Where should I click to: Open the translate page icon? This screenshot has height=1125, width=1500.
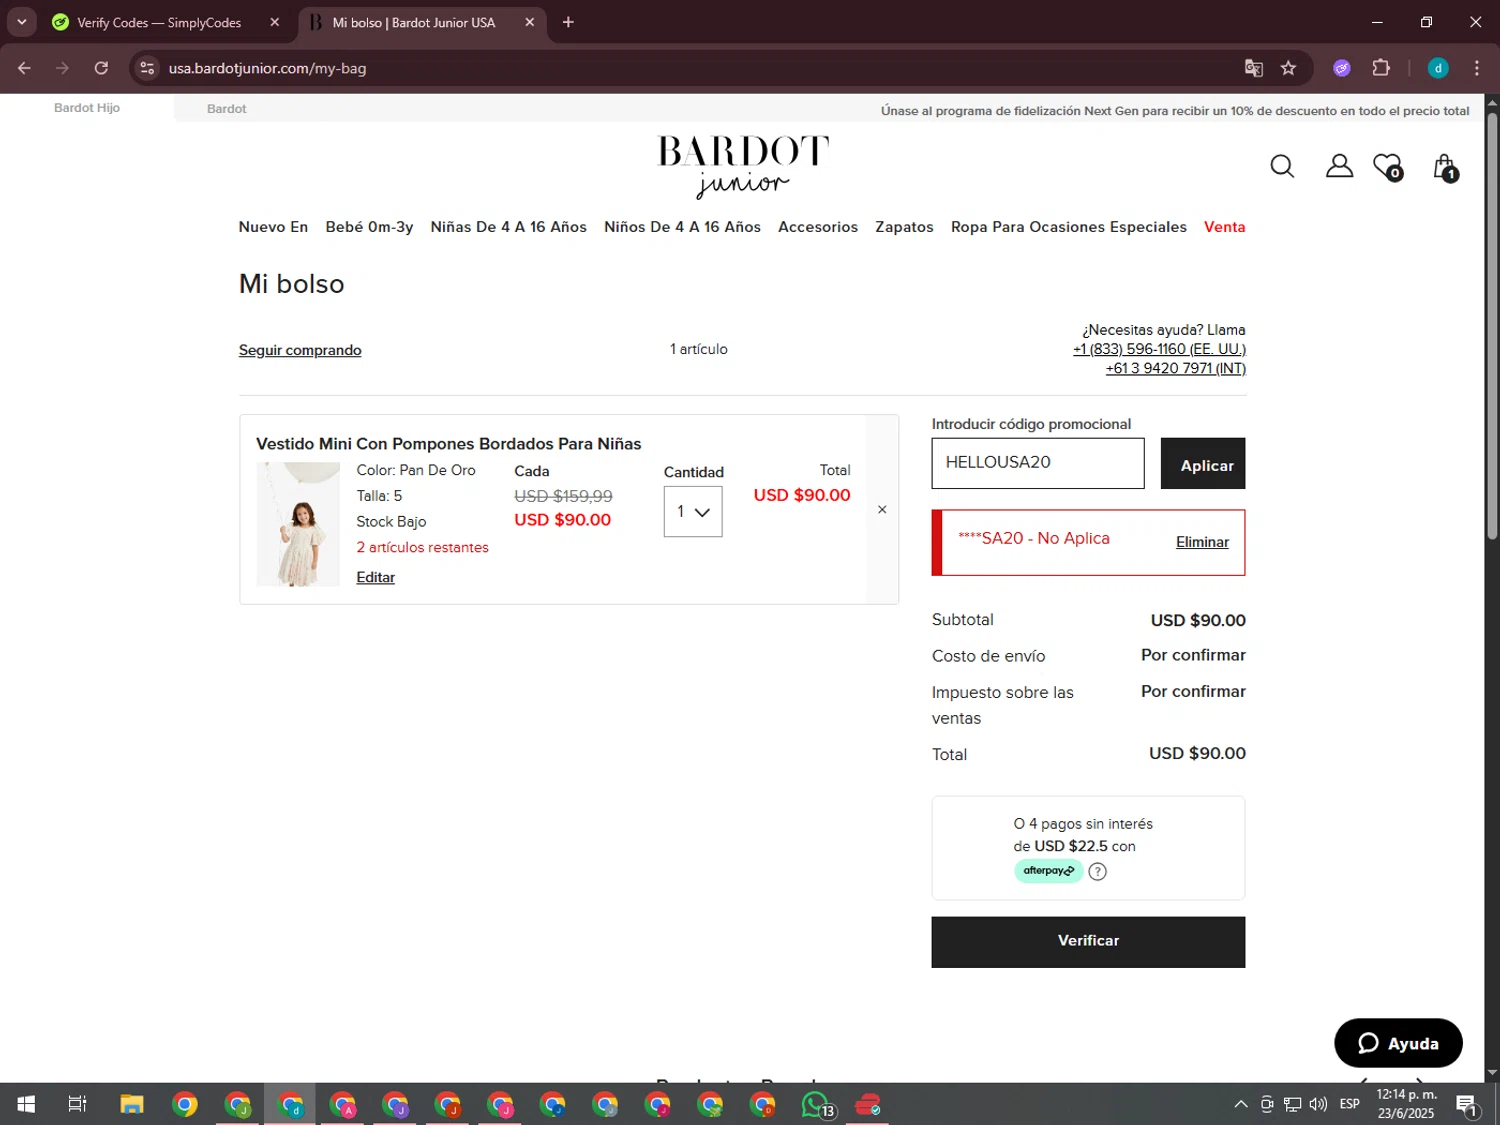(x=1253, y=68)
